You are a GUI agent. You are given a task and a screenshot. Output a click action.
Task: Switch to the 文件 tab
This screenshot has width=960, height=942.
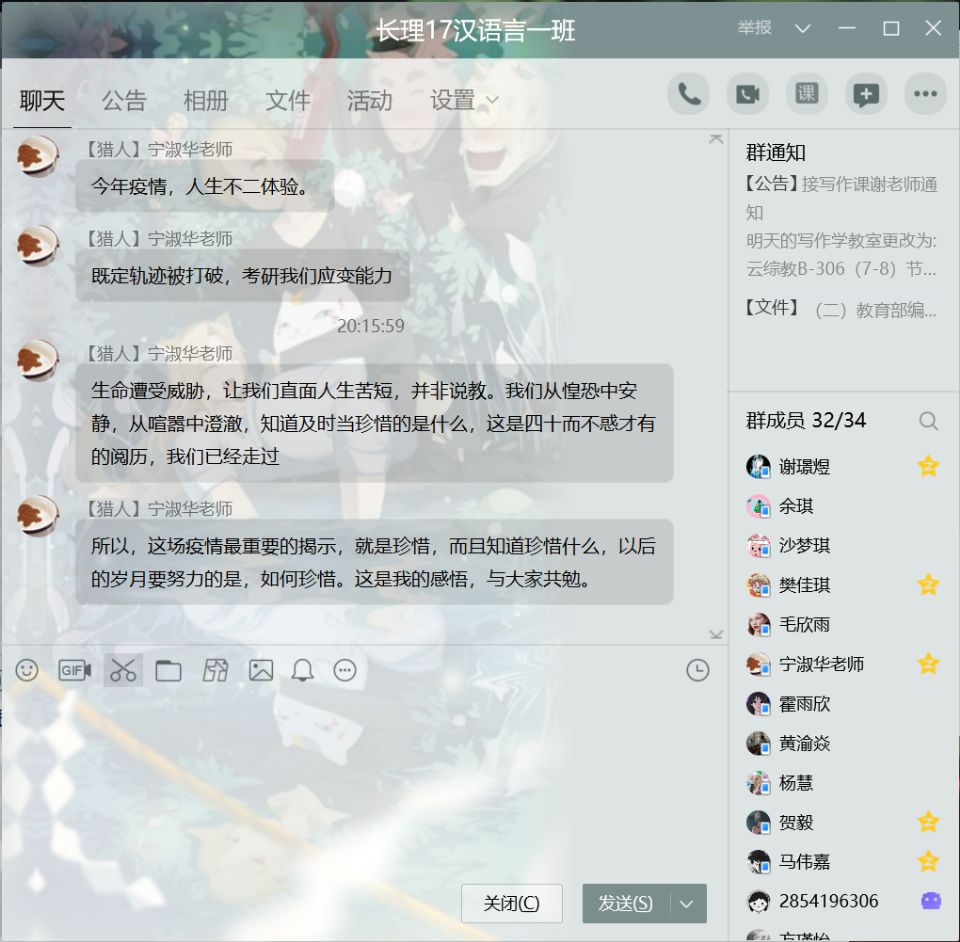pos(288,101)
